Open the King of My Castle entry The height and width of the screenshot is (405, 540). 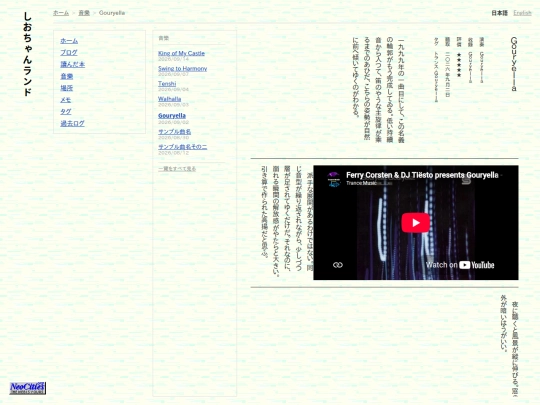(181, 53)
